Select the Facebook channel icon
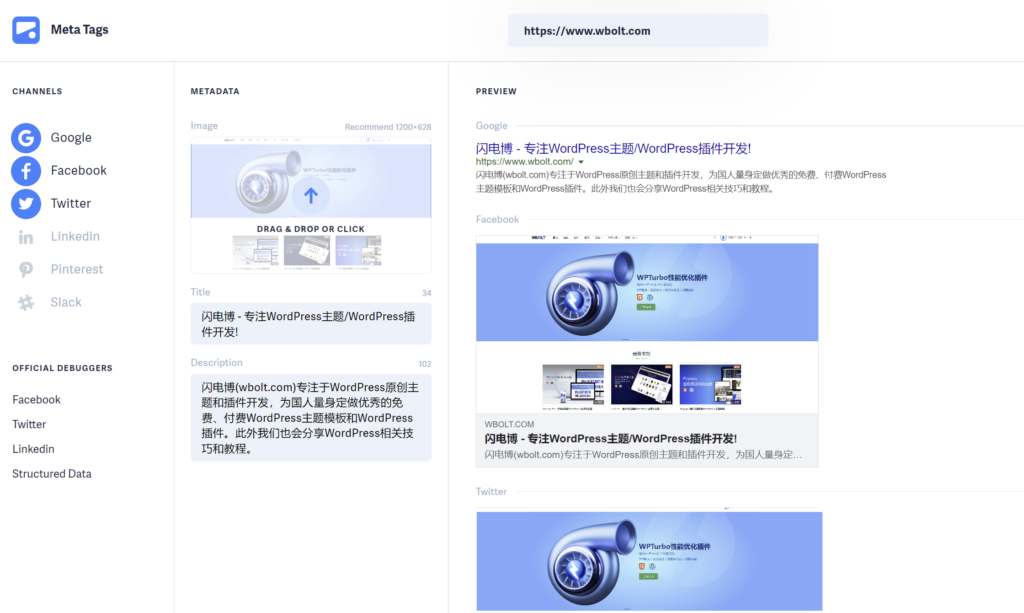This screenshot has height=613, width=1024. 26,171
